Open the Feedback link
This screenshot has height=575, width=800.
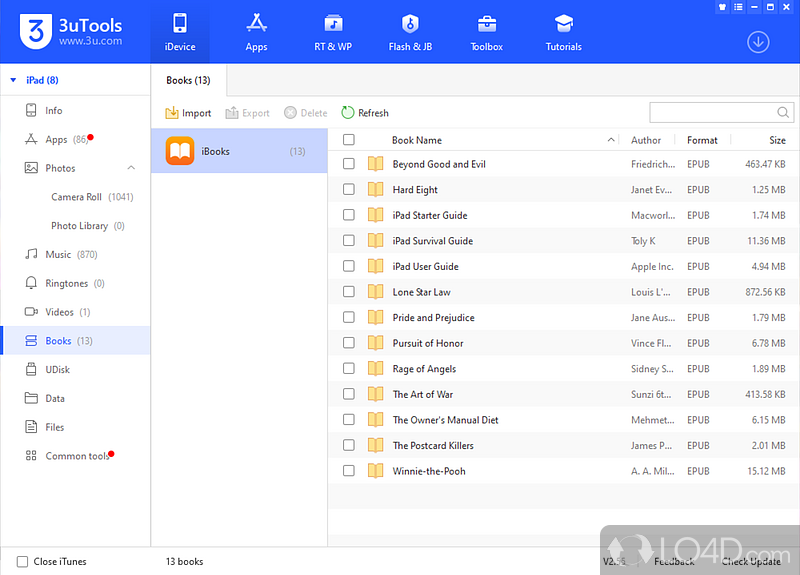674,562
